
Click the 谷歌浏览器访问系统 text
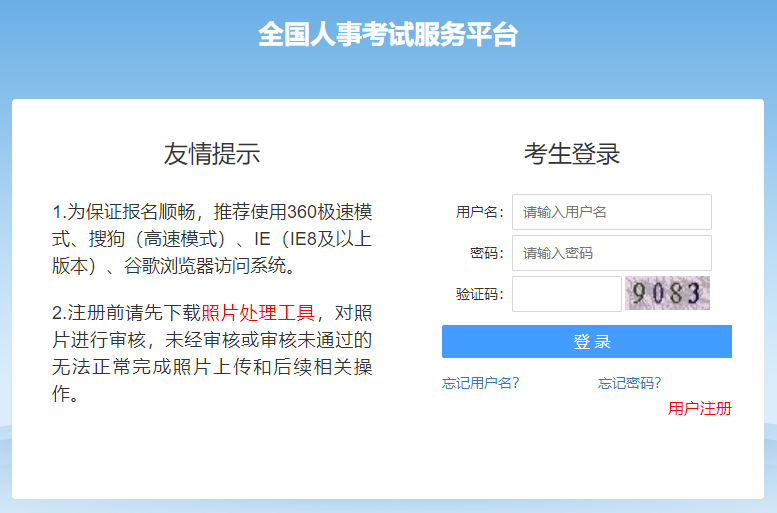tap(210, 266)
